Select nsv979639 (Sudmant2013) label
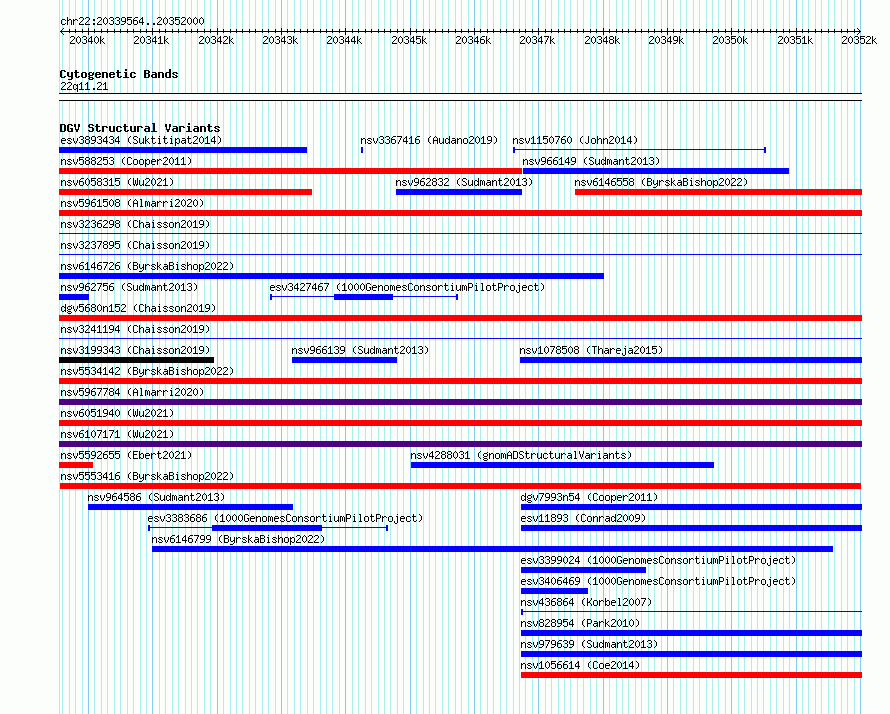890x714 pixels. tap(589, 644)
